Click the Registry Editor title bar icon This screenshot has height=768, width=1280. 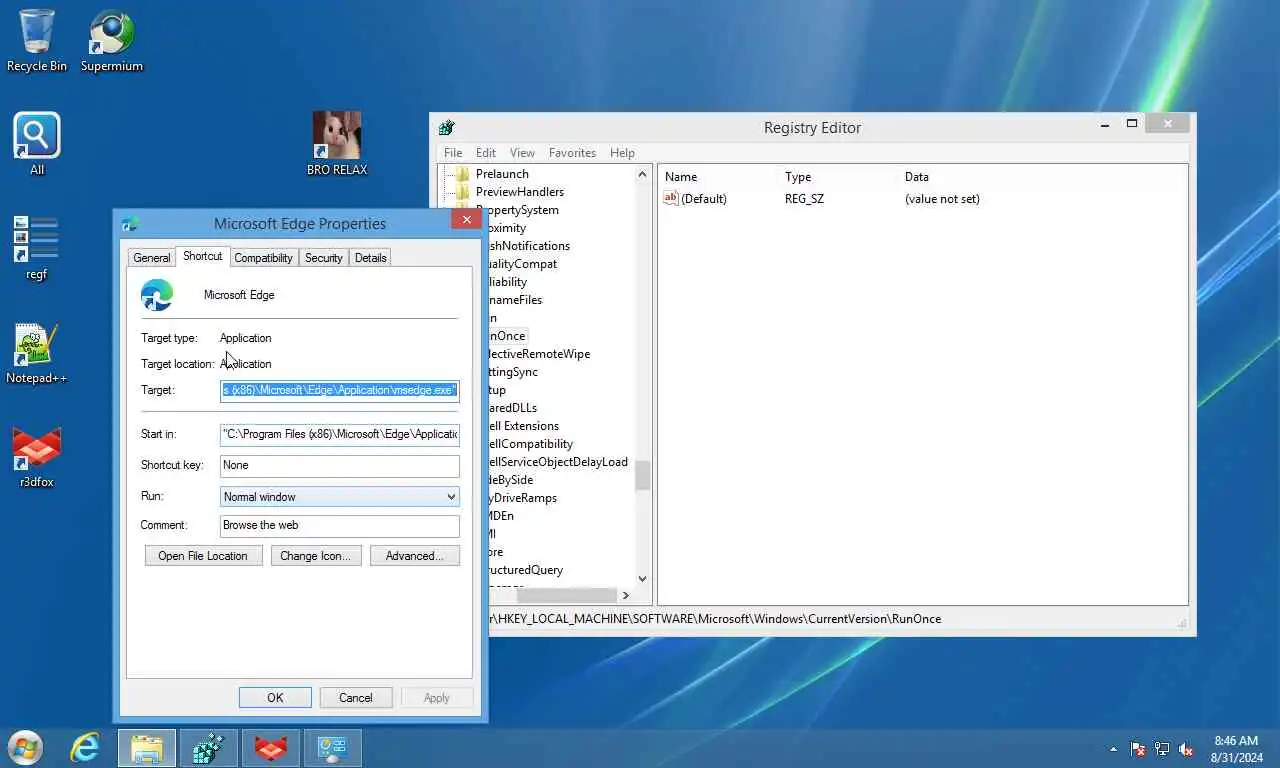coord(447,127)
